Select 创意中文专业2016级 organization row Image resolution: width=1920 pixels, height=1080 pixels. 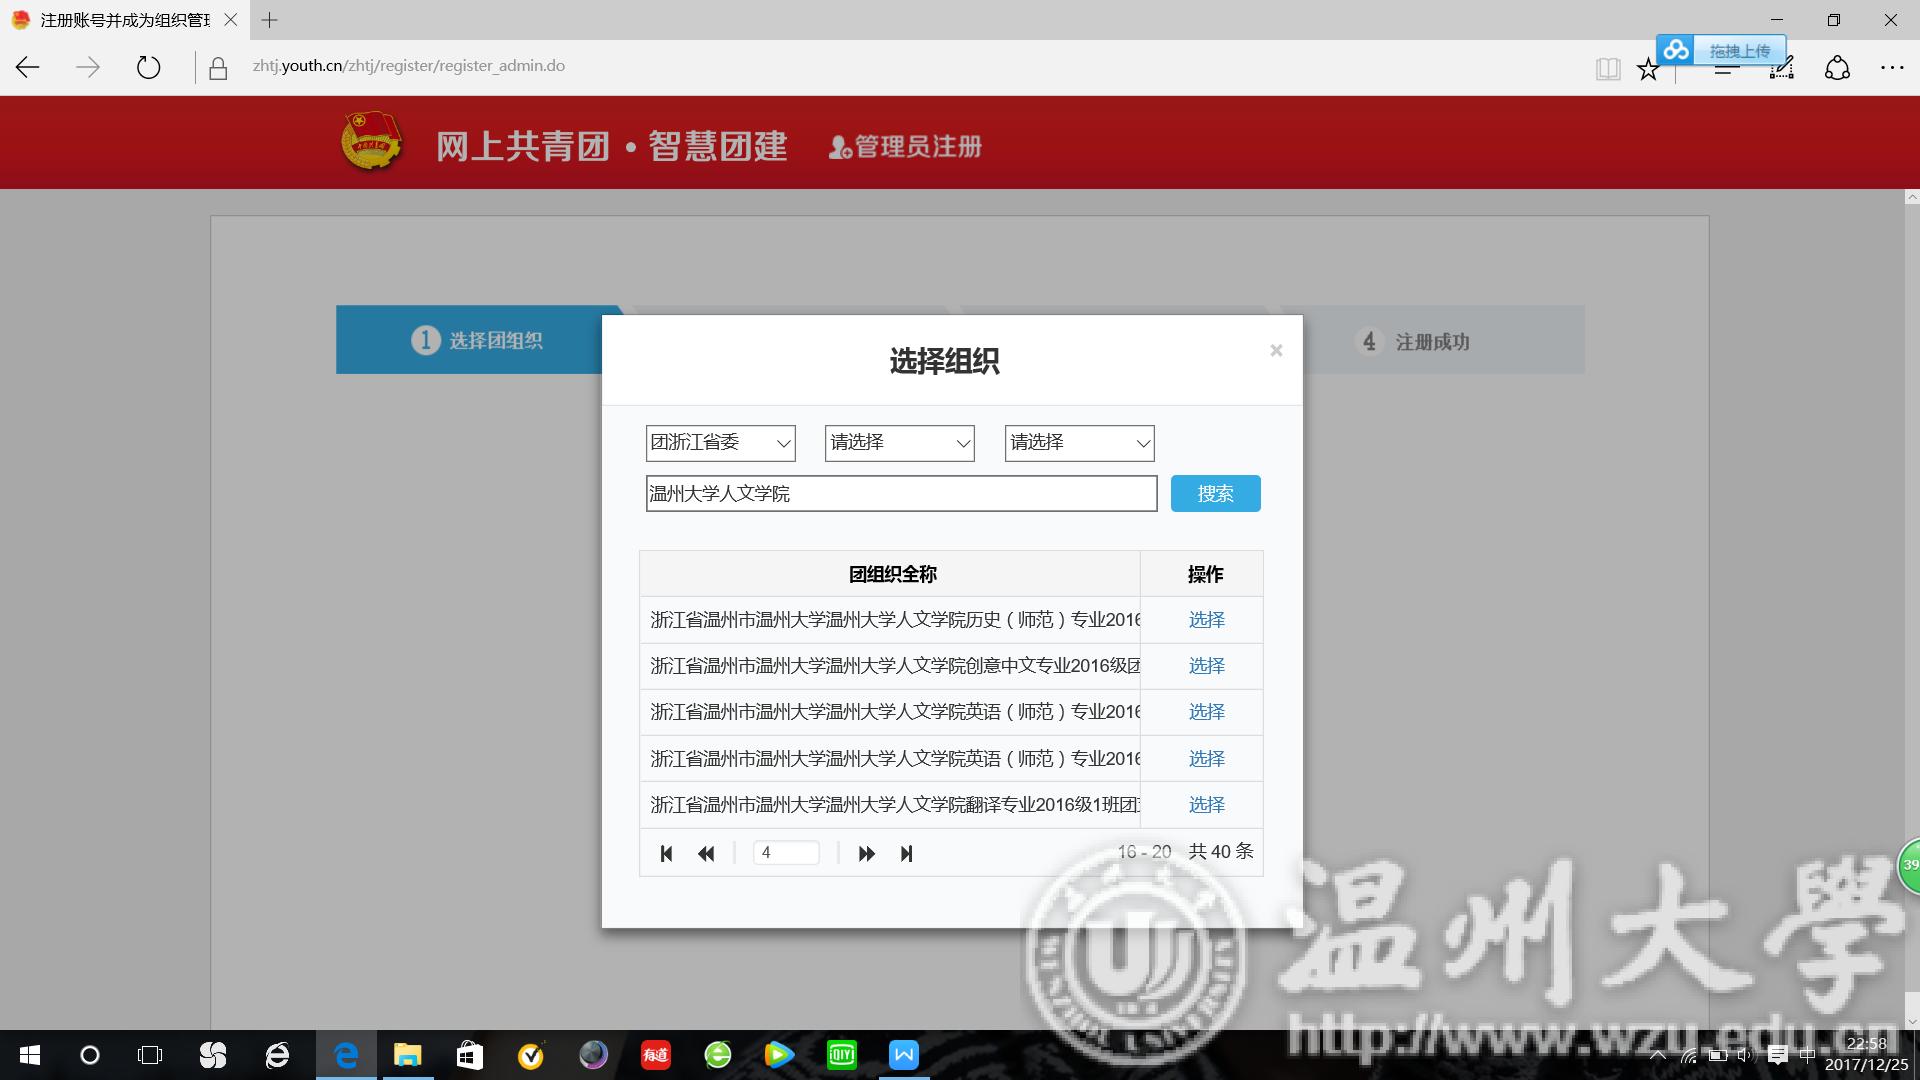point(1206,666)
